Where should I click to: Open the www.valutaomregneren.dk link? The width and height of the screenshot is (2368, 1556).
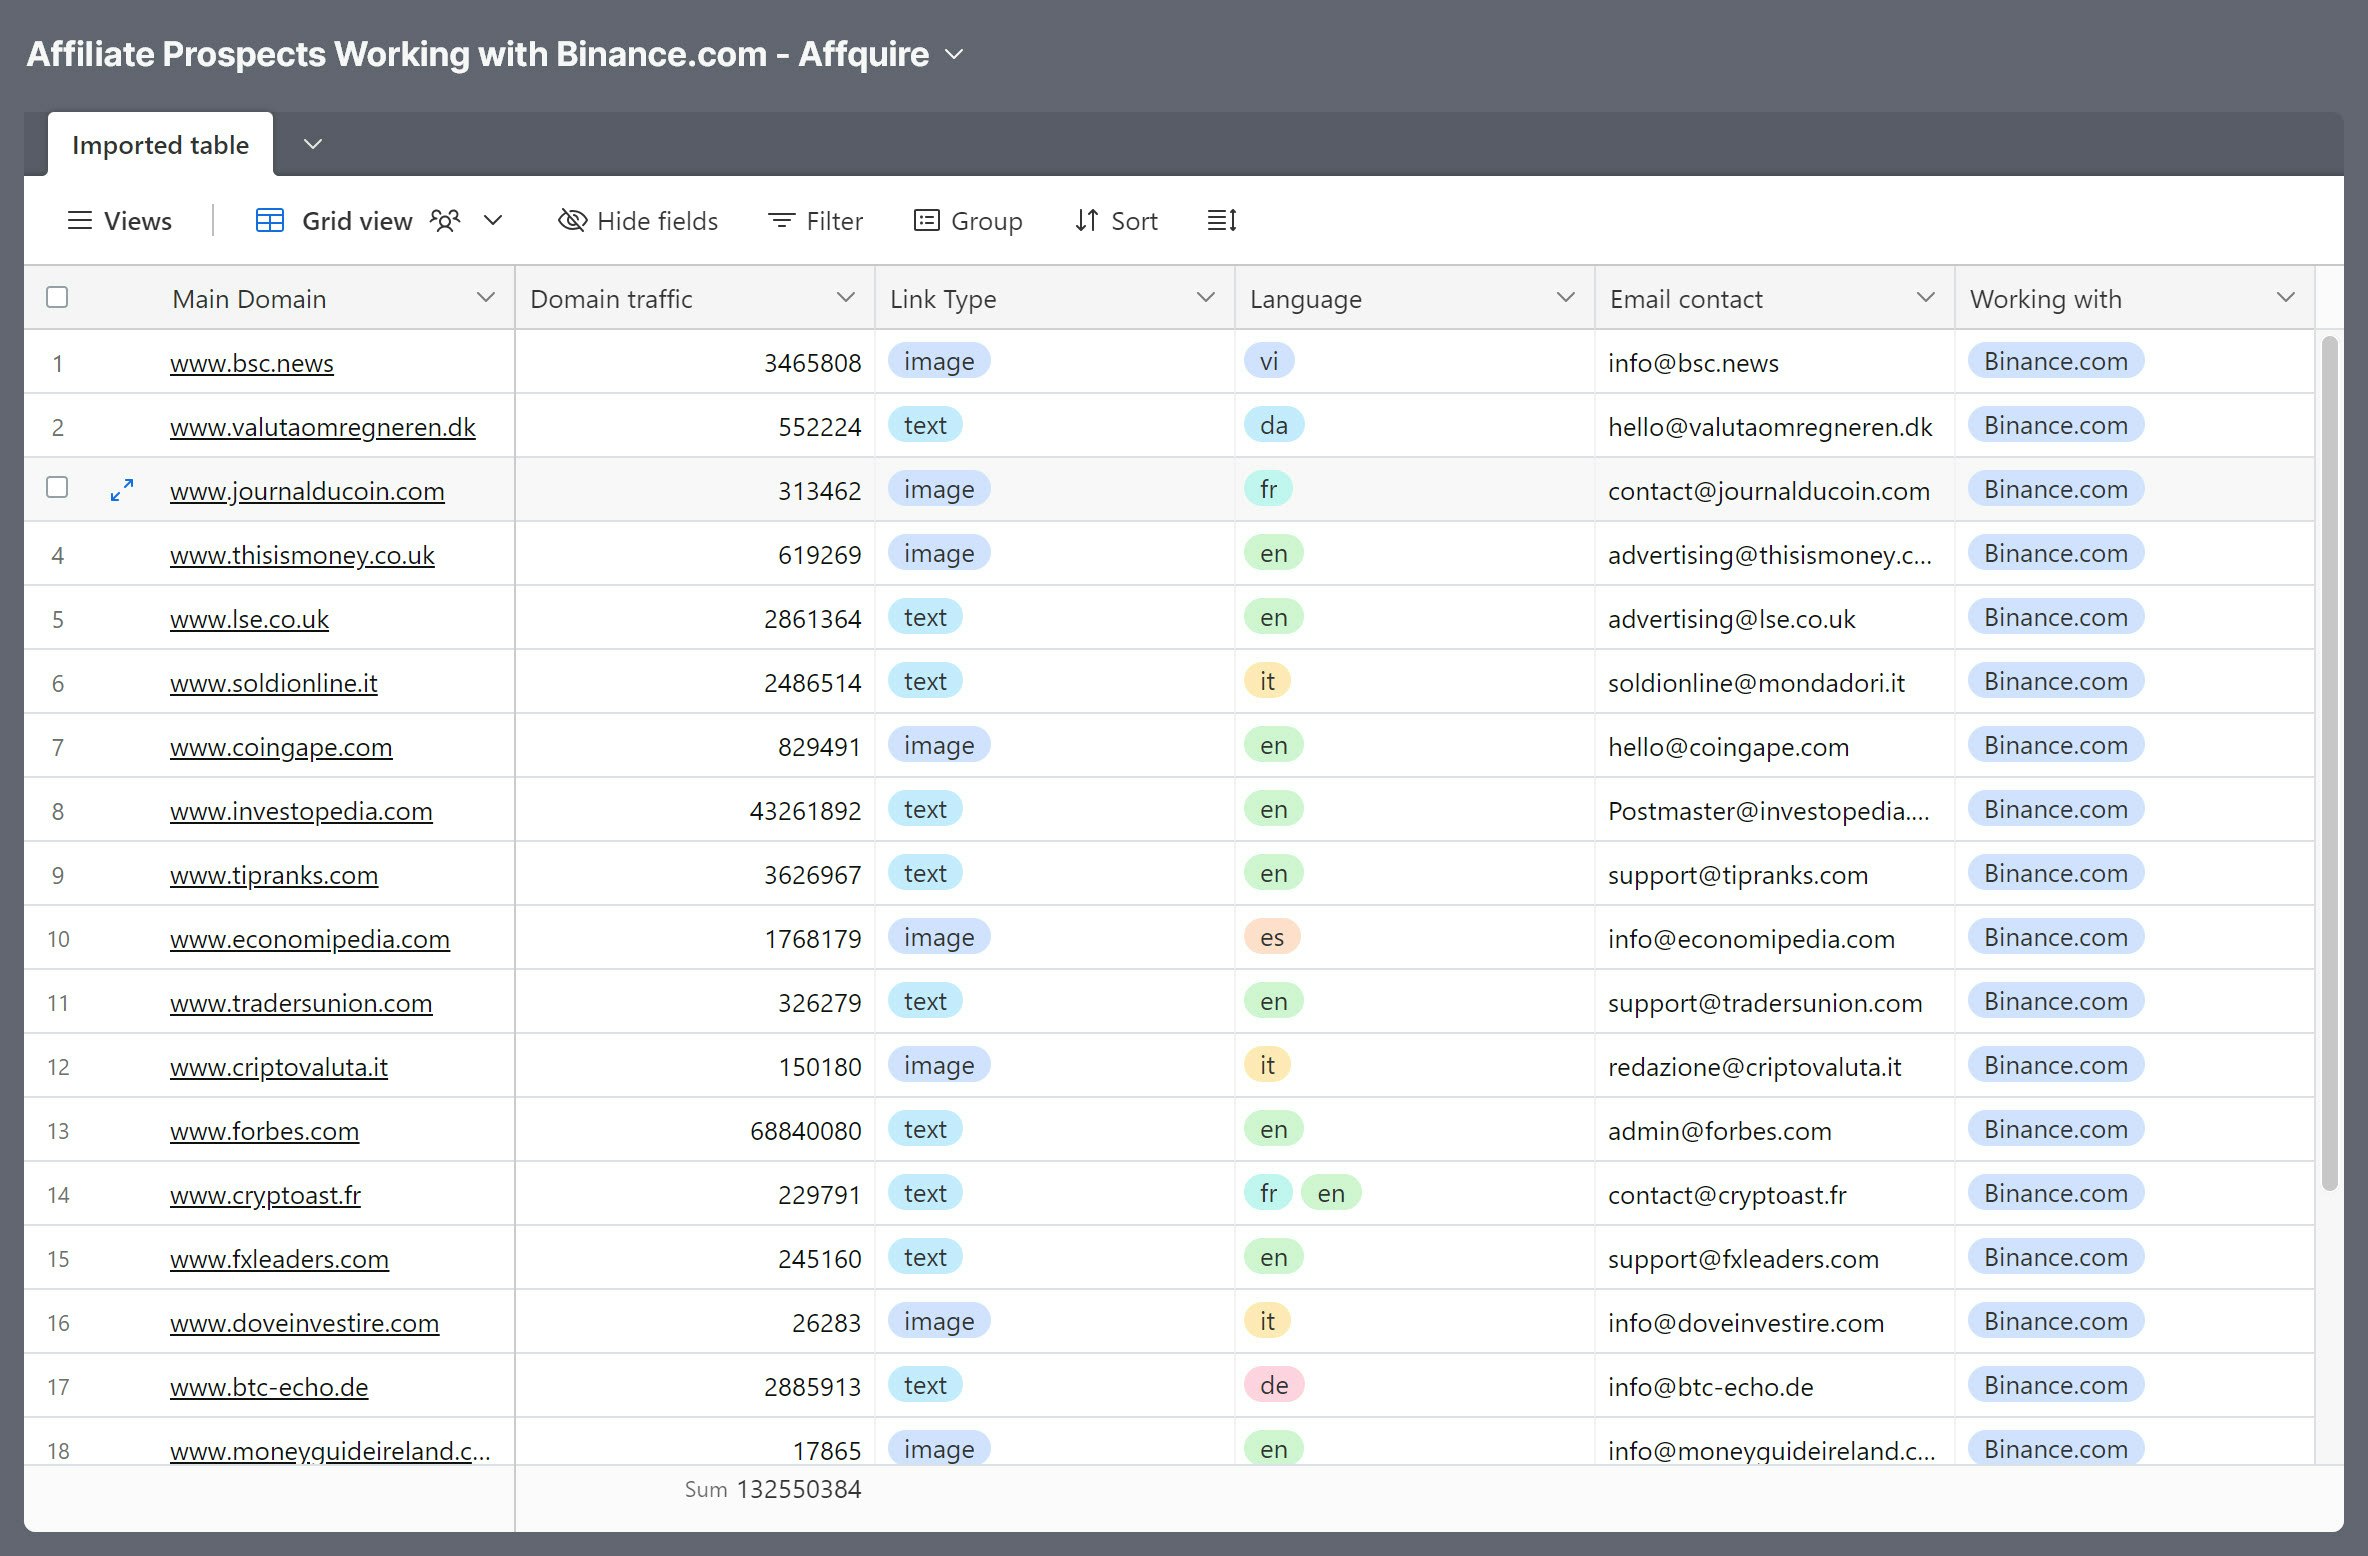coord(323,427)
